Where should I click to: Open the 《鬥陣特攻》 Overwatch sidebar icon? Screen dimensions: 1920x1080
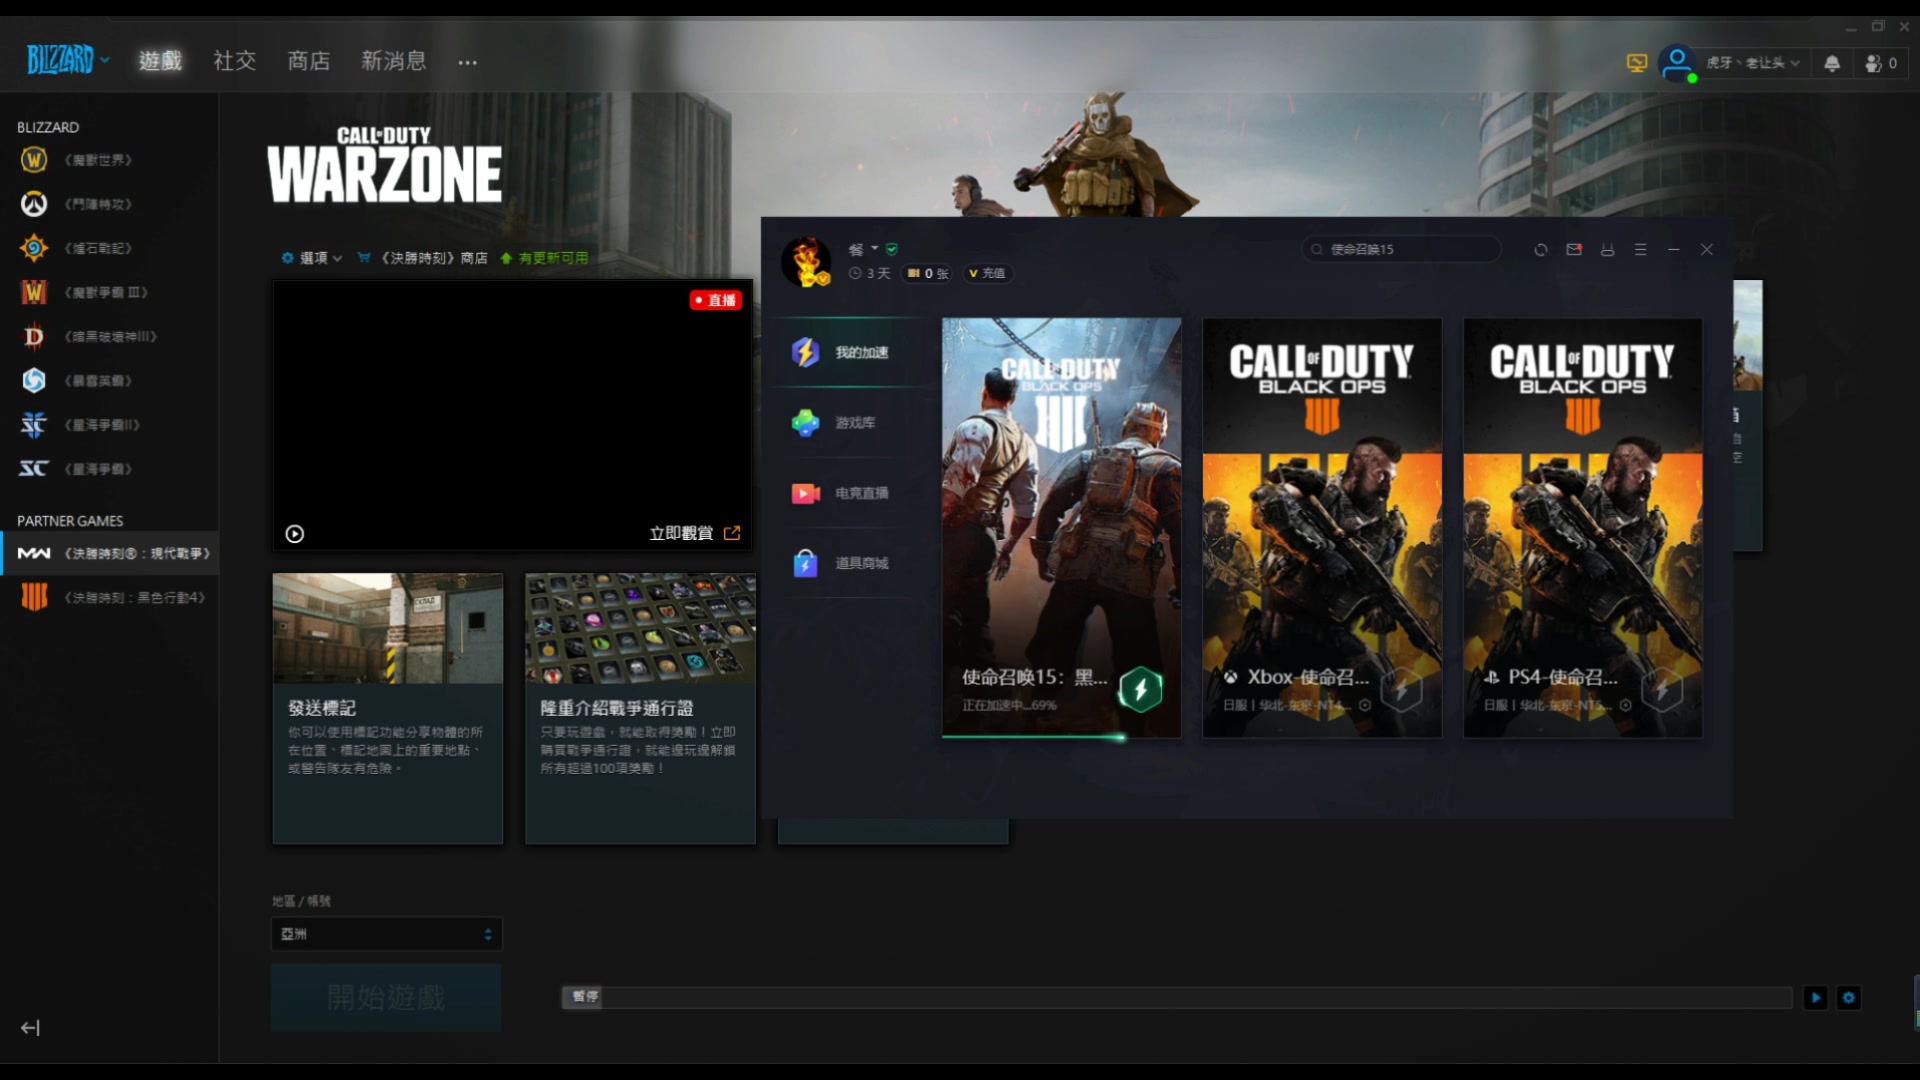(34, 204)
